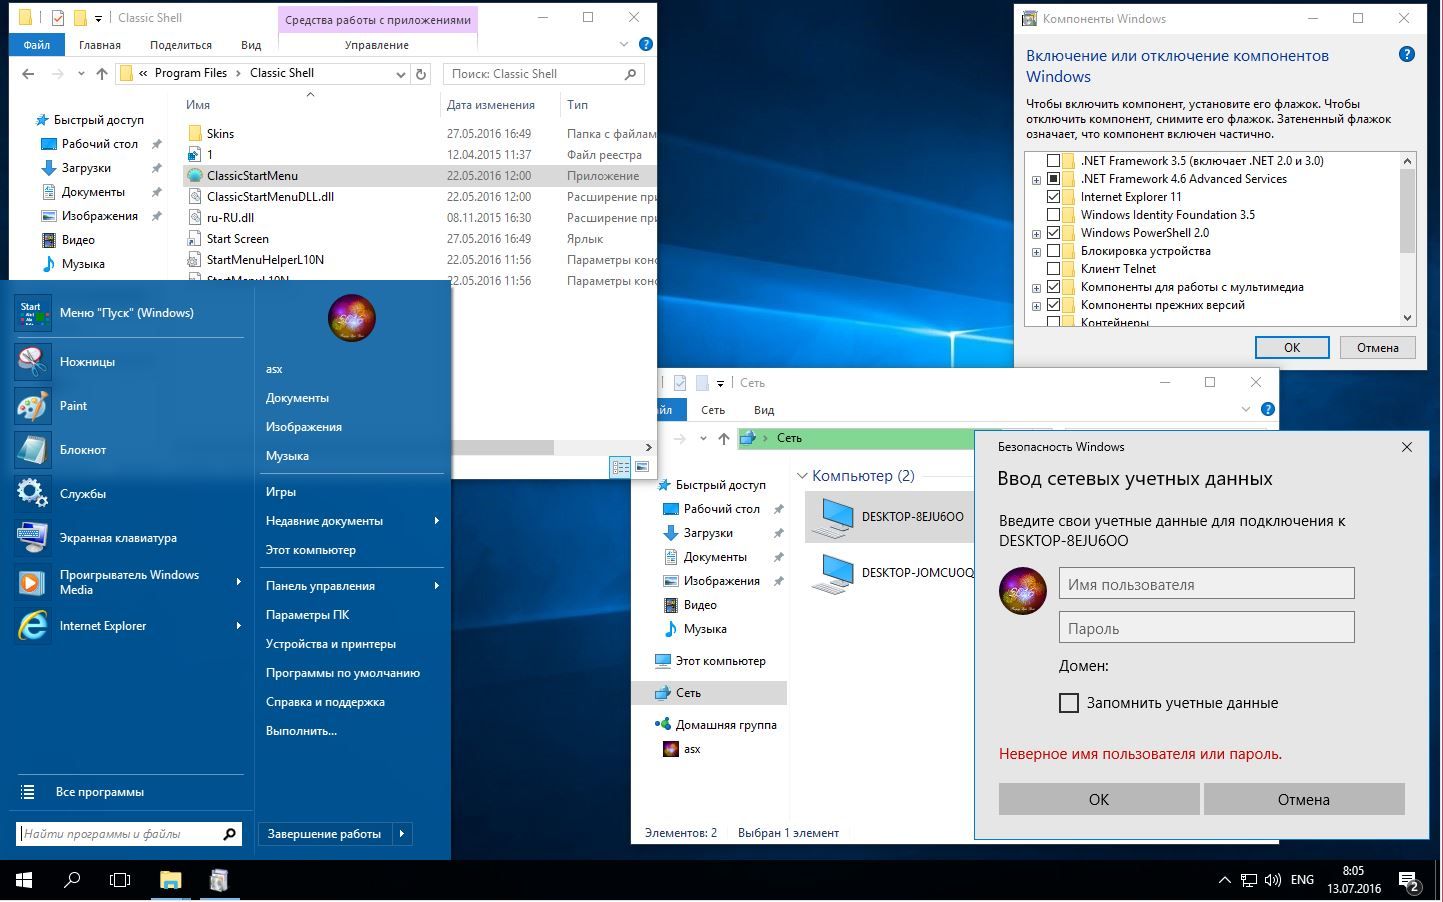Screen dimensions: 1443x902
Task: Click Отмена in Компоненты Windows dialog
Action: (1378, 347)
